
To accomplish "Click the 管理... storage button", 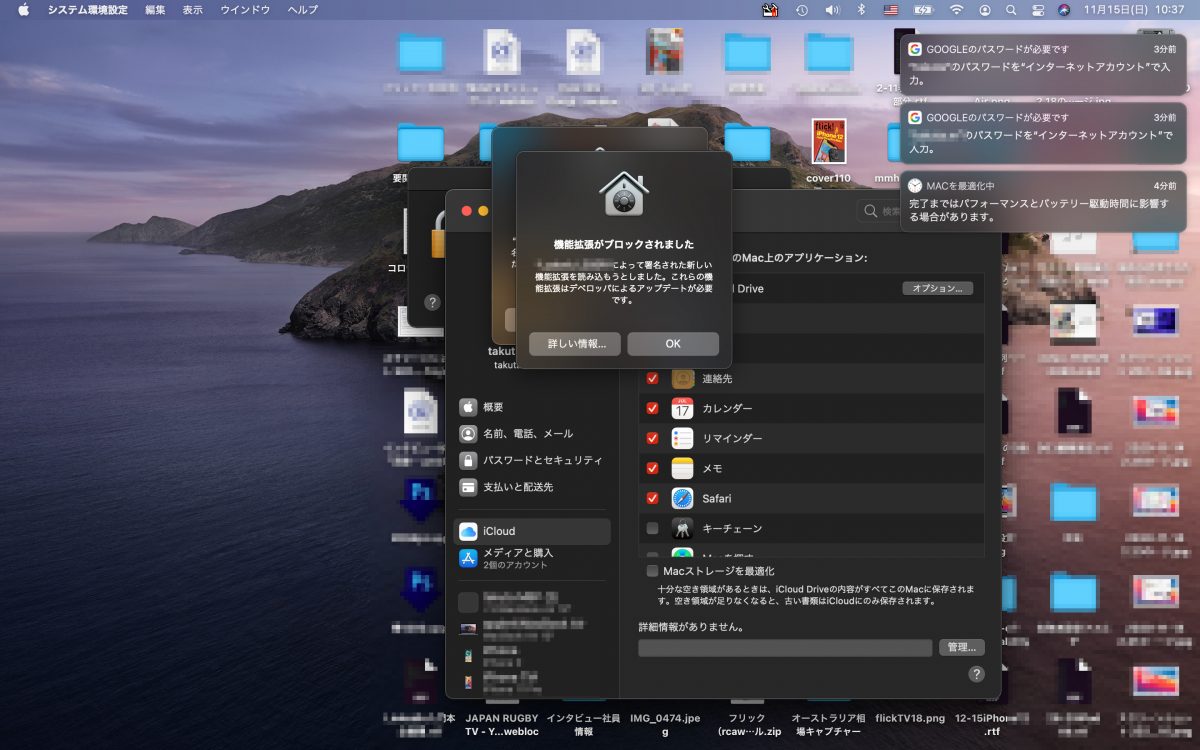I will (x=961, y=647).
